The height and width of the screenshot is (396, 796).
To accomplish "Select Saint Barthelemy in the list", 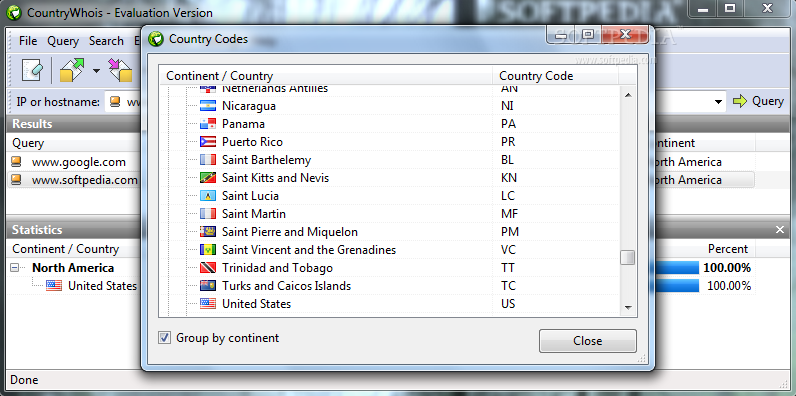I will tap(266, 160).
